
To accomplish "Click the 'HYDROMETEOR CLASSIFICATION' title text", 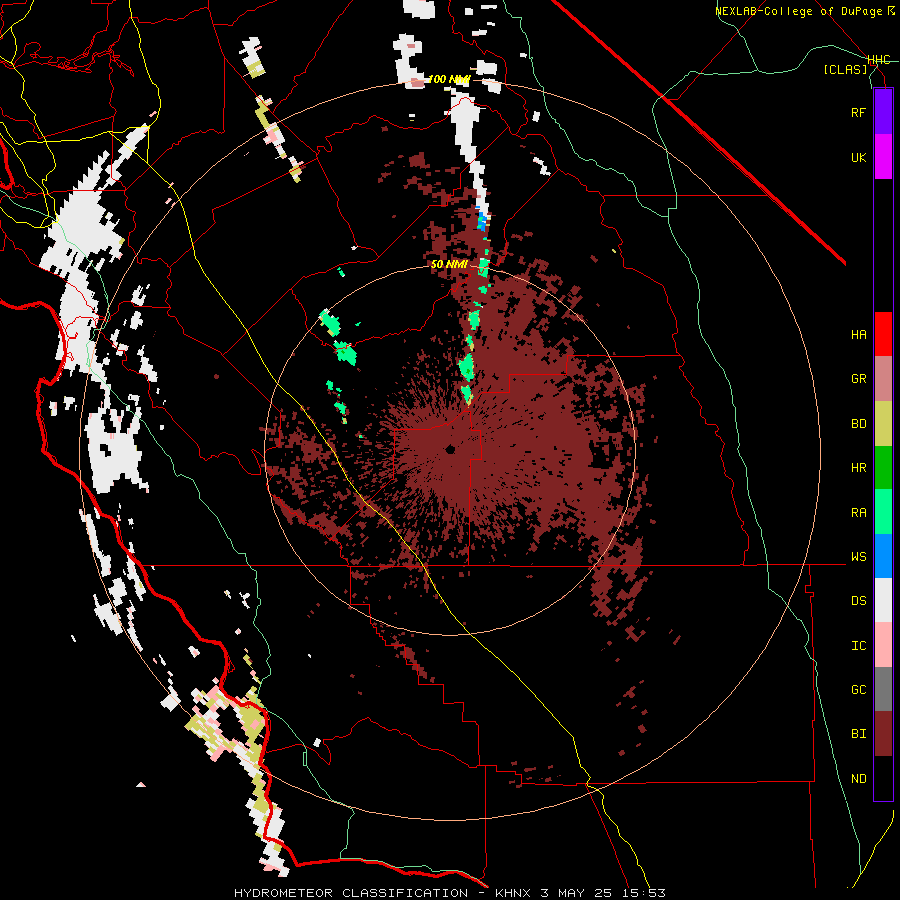I will coord(351,893).
